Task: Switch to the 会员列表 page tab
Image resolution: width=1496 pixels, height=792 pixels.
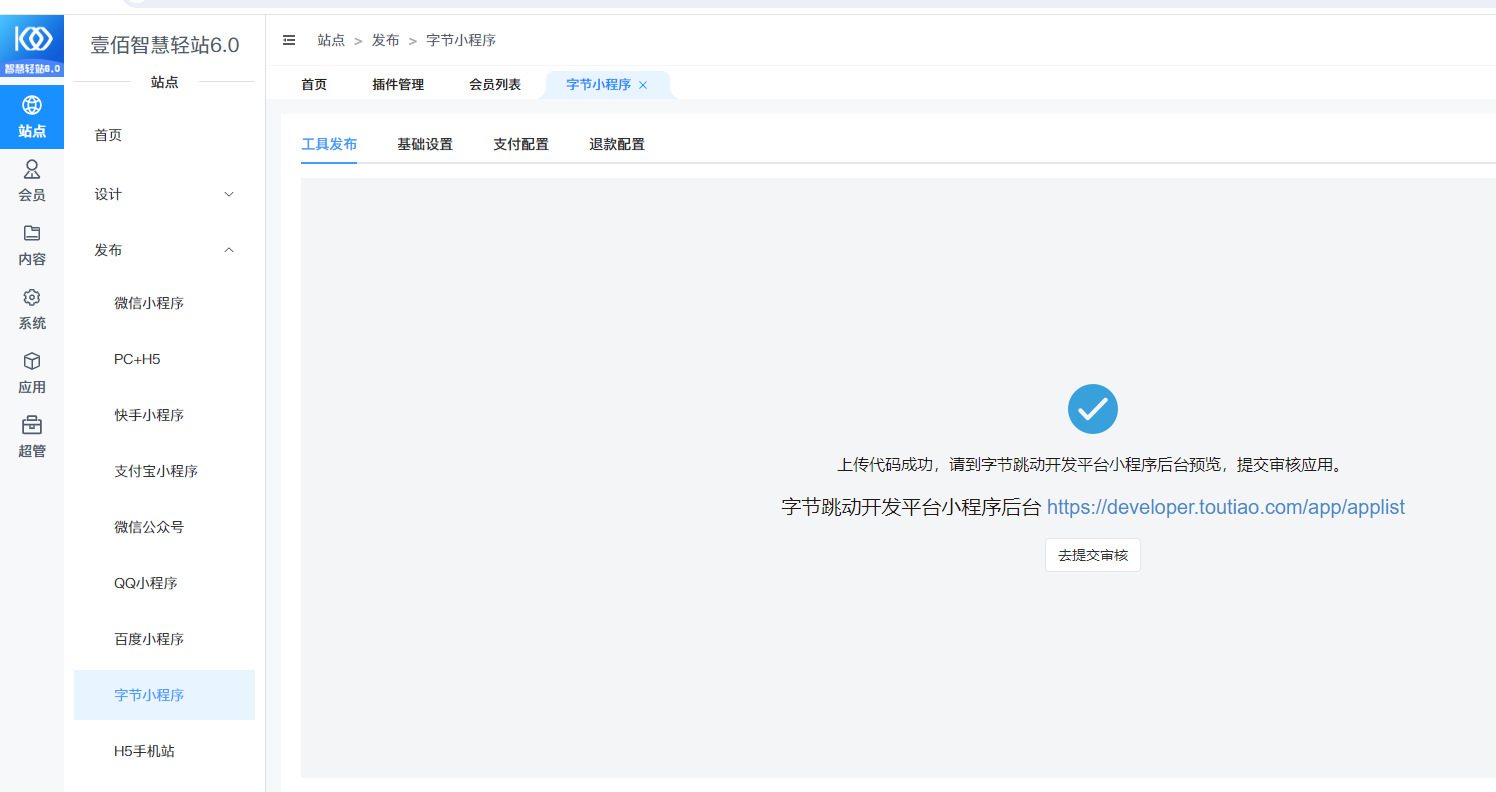Action: [495, 85]
